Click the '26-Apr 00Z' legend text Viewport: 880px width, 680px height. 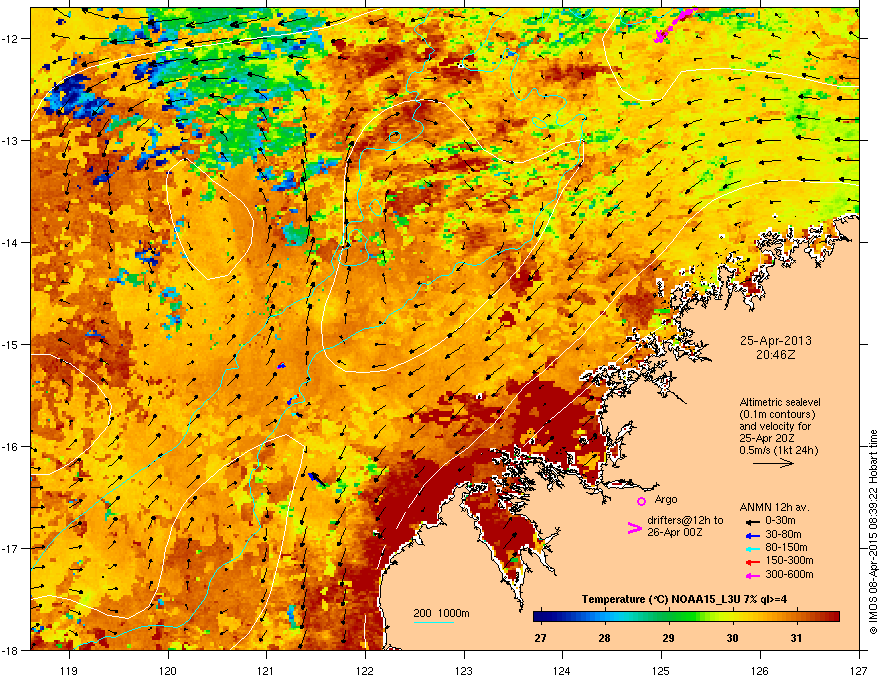coord(675,532)
